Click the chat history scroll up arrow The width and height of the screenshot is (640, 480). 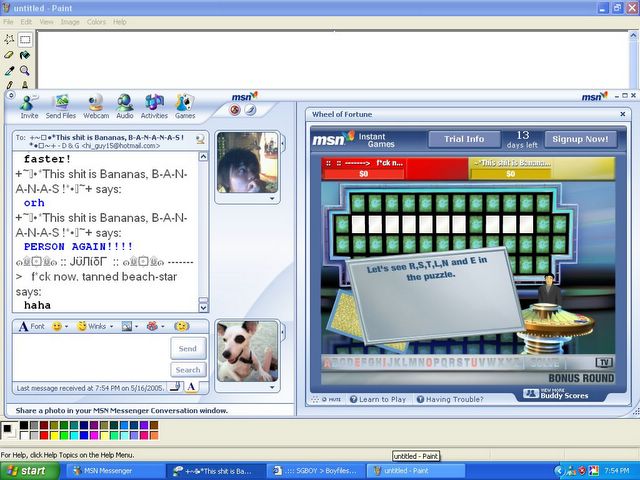pos(203,157)
